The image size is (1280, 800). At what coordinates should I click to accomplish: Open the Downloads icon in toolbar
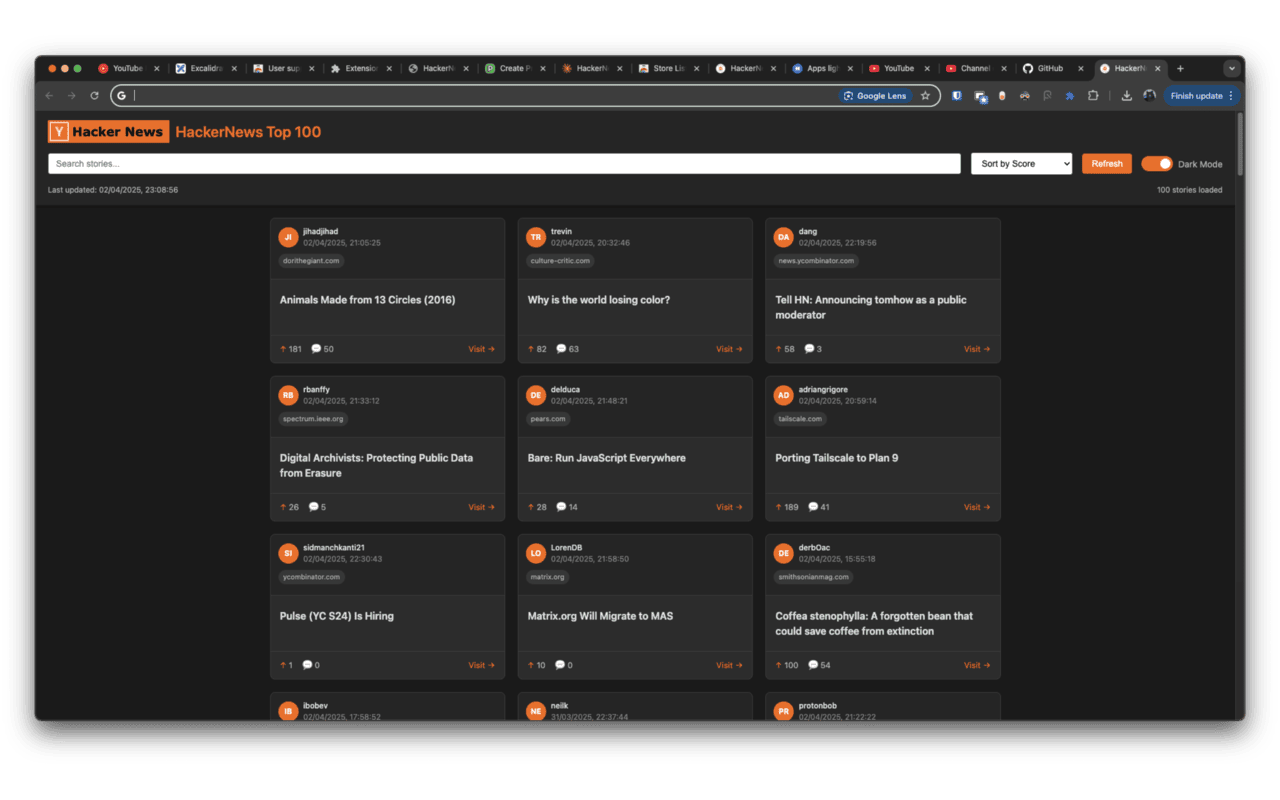(1127, 96)
